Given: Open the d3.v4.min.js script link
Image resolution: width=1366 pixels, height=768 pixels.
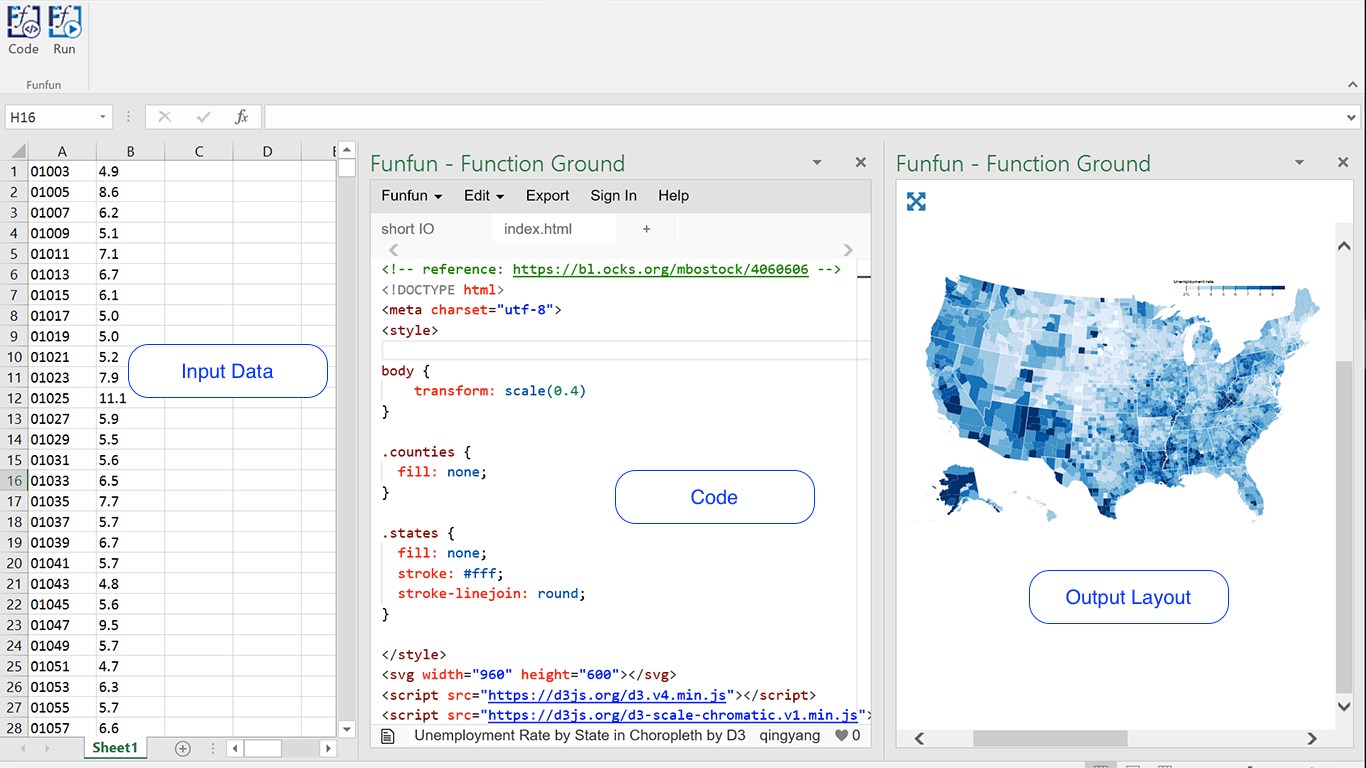Looking at the screenshot, I should [x=608, y=695].
